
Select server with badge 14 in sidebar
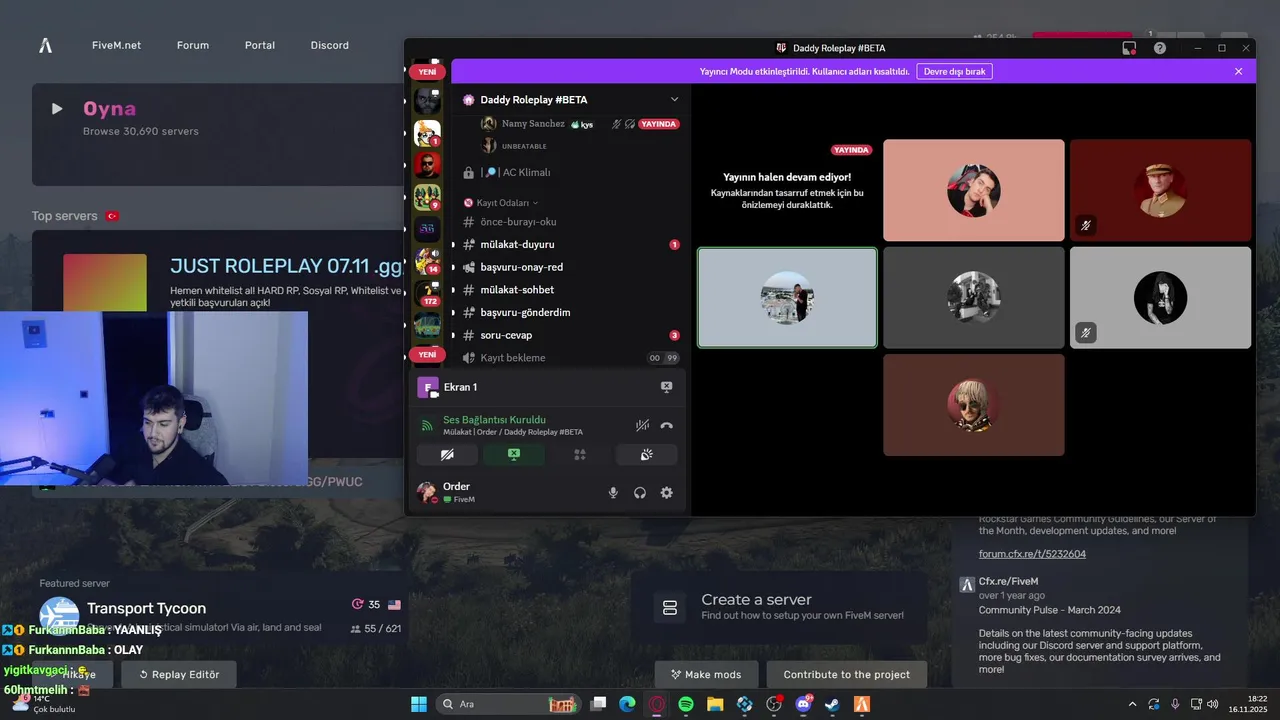427,261
